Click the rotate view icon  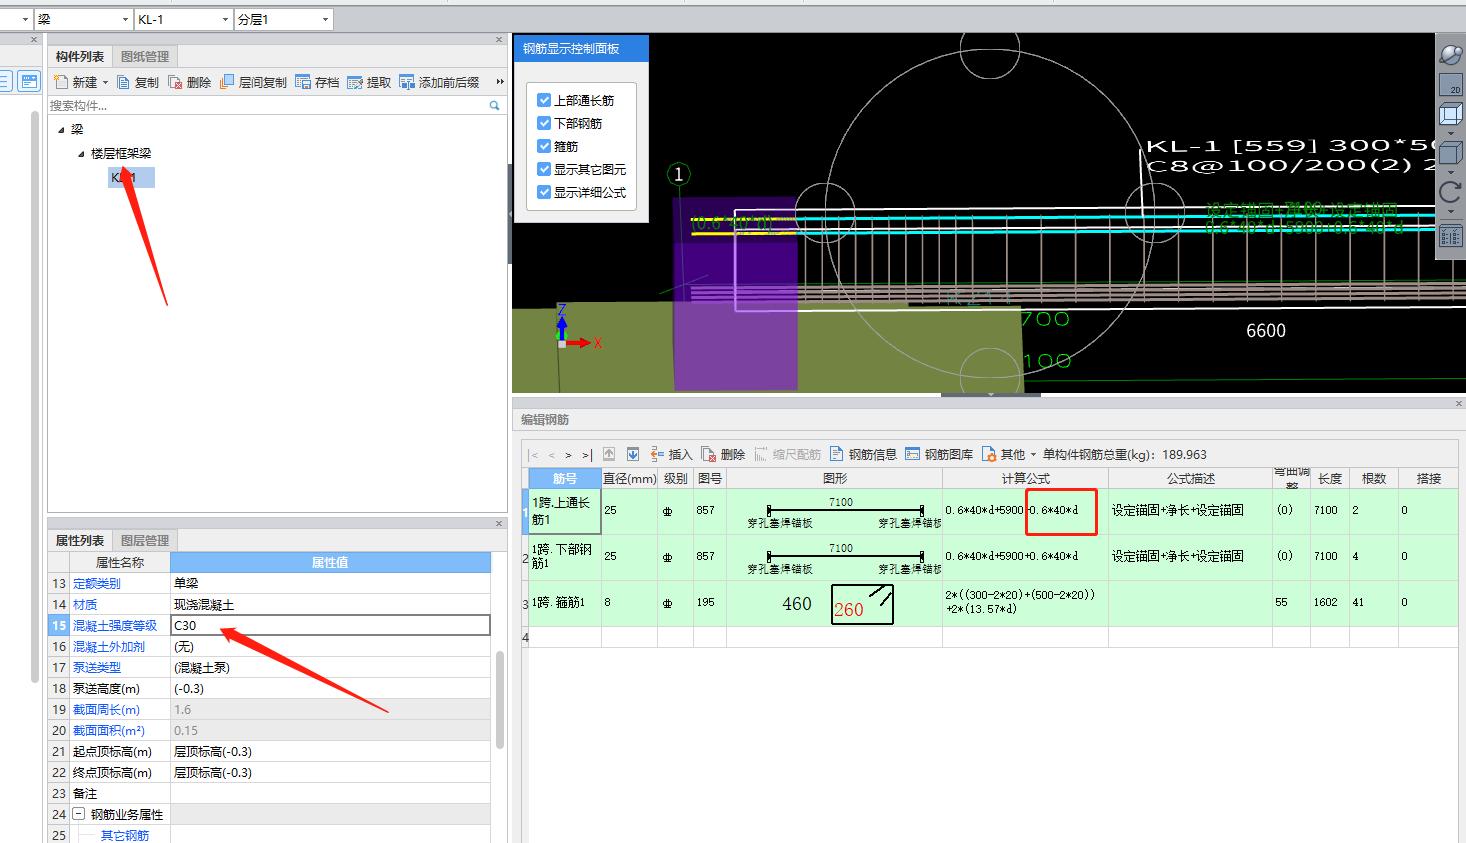point(1451,192)
